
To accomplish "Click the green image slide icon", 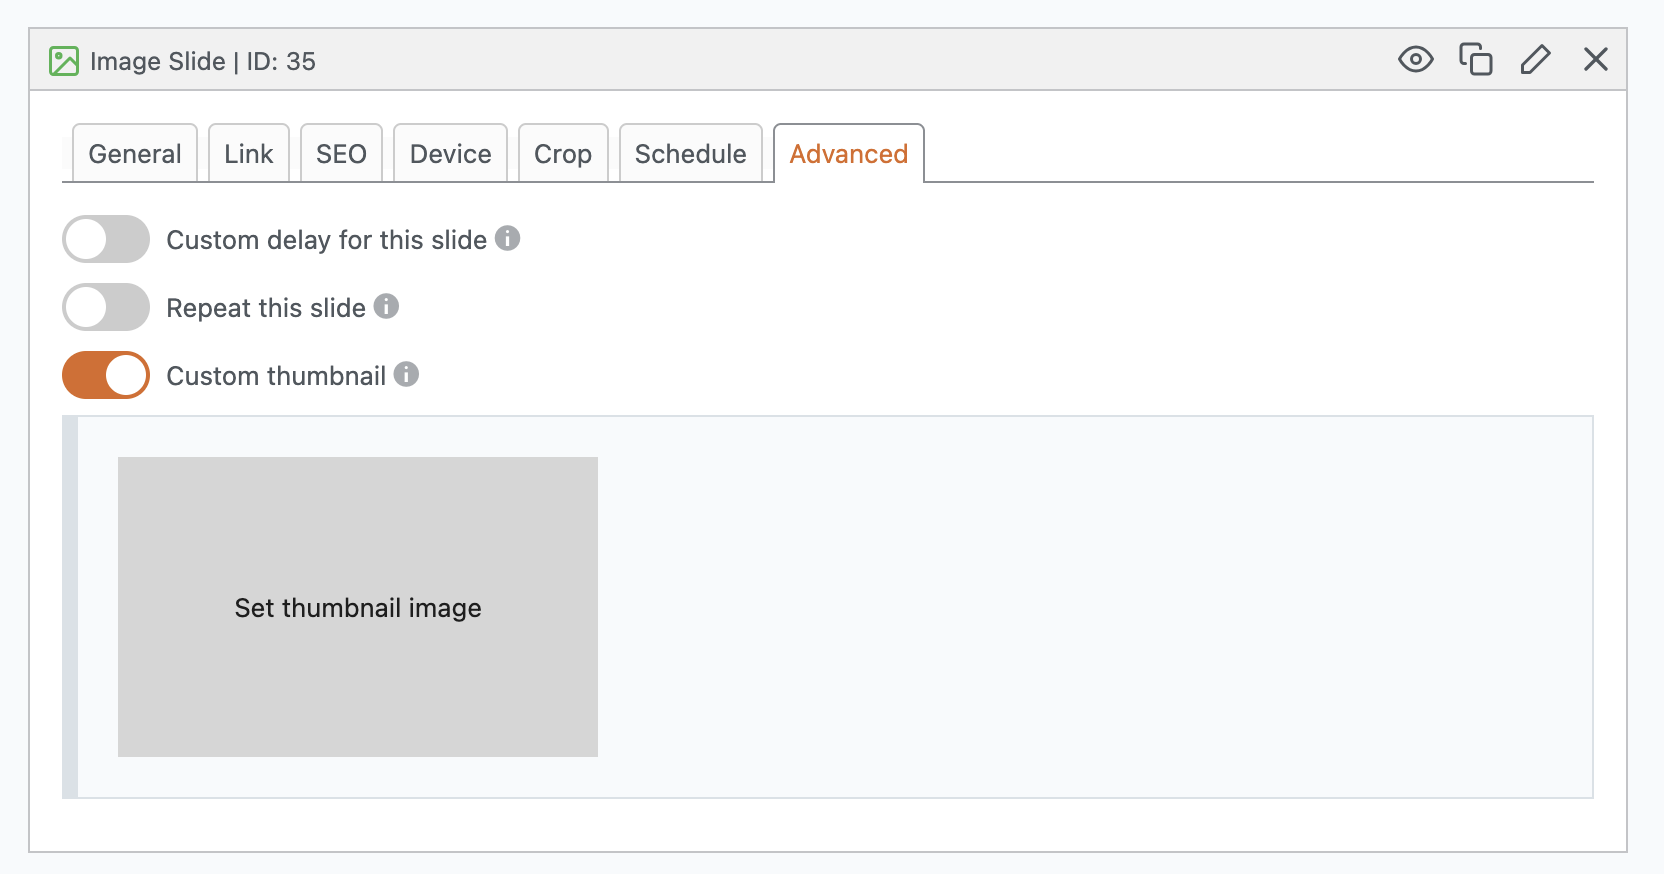I will pos(64,61).
